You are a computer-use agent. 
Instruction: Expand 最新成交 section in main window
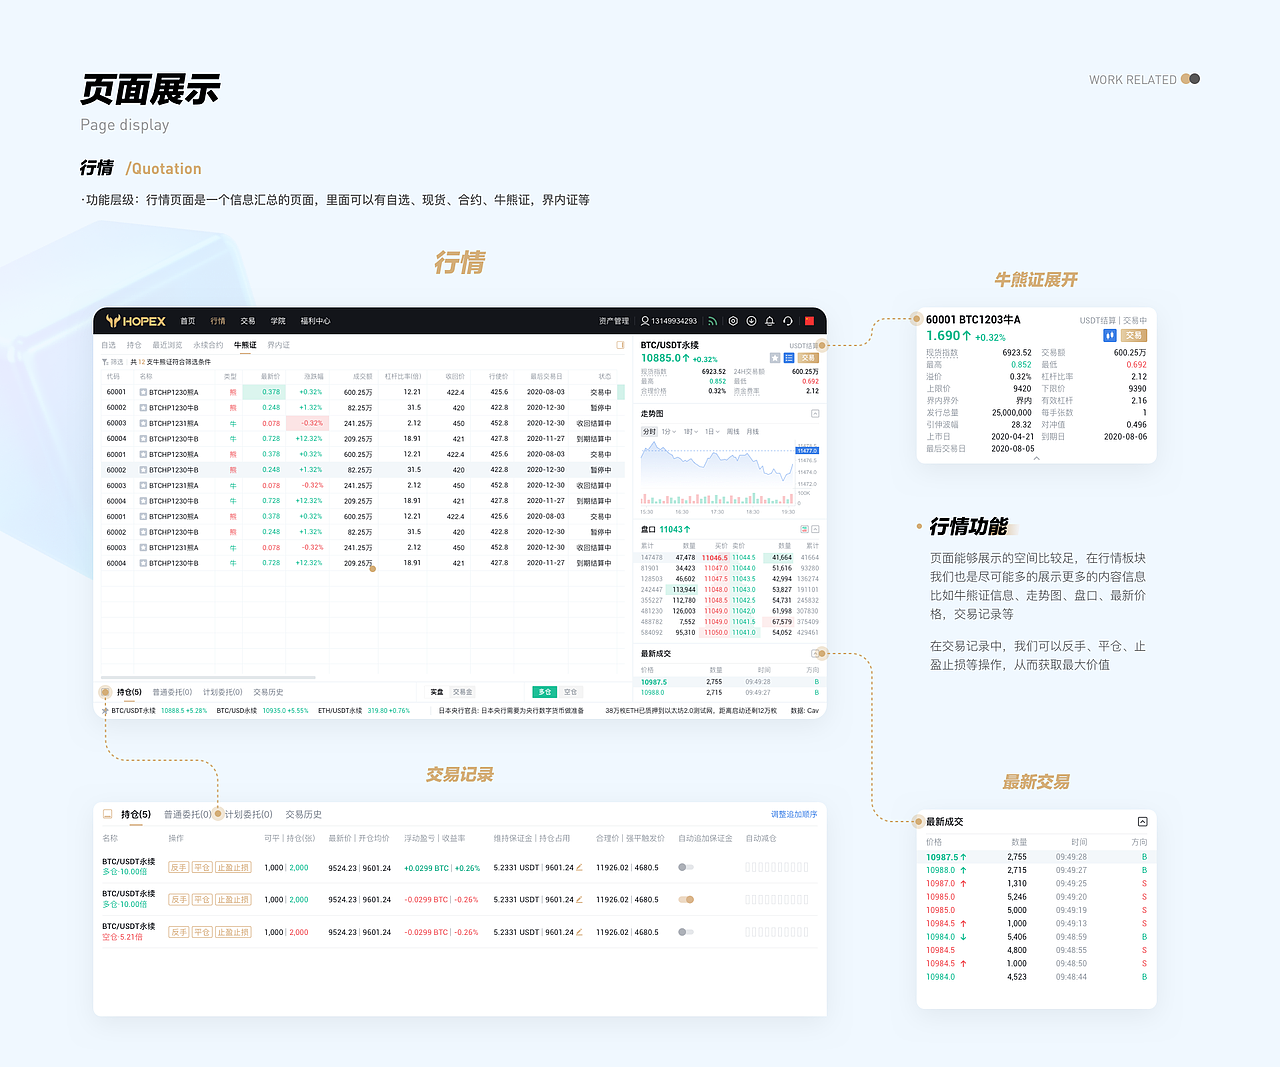click(815, 654)
